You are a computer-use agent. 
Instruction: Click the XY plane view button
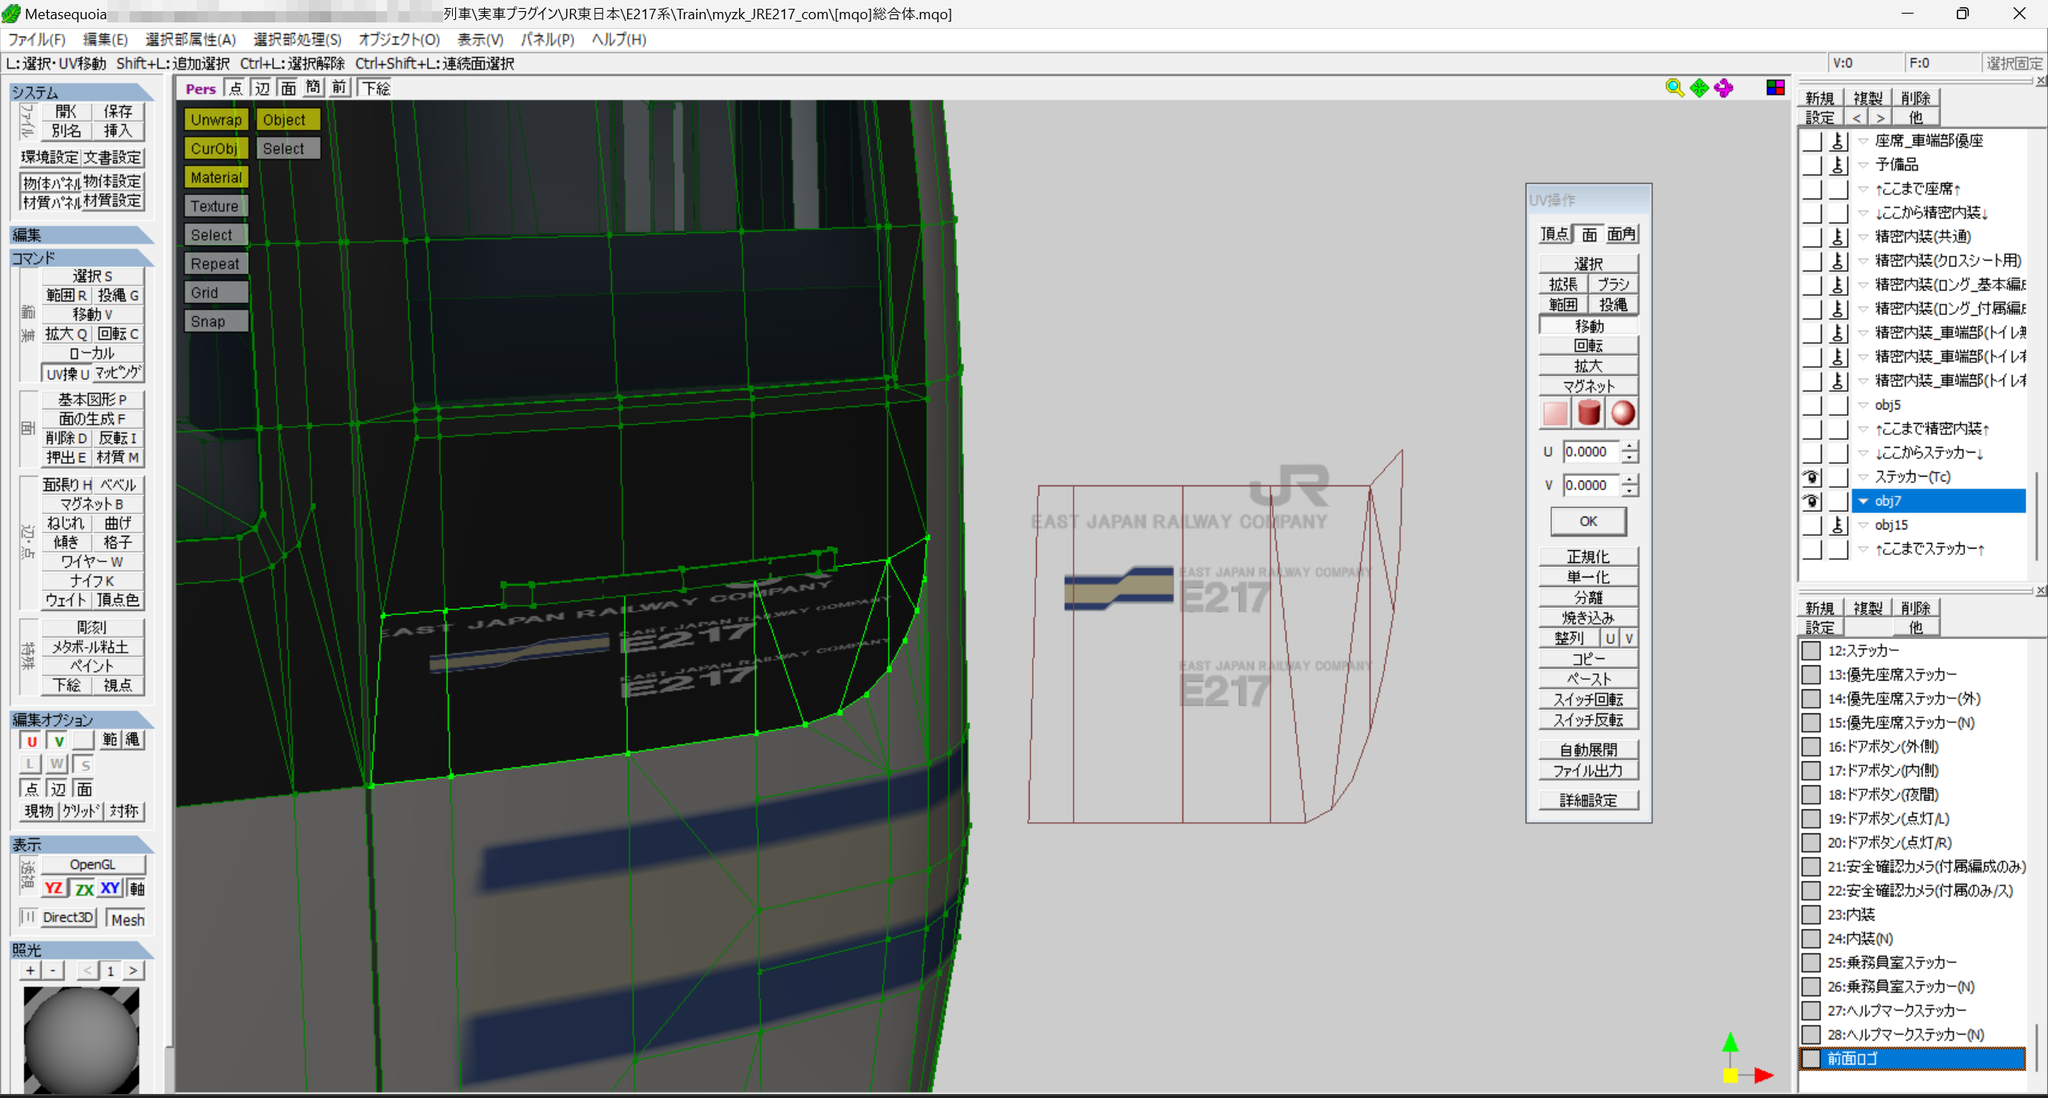(110, 888)
